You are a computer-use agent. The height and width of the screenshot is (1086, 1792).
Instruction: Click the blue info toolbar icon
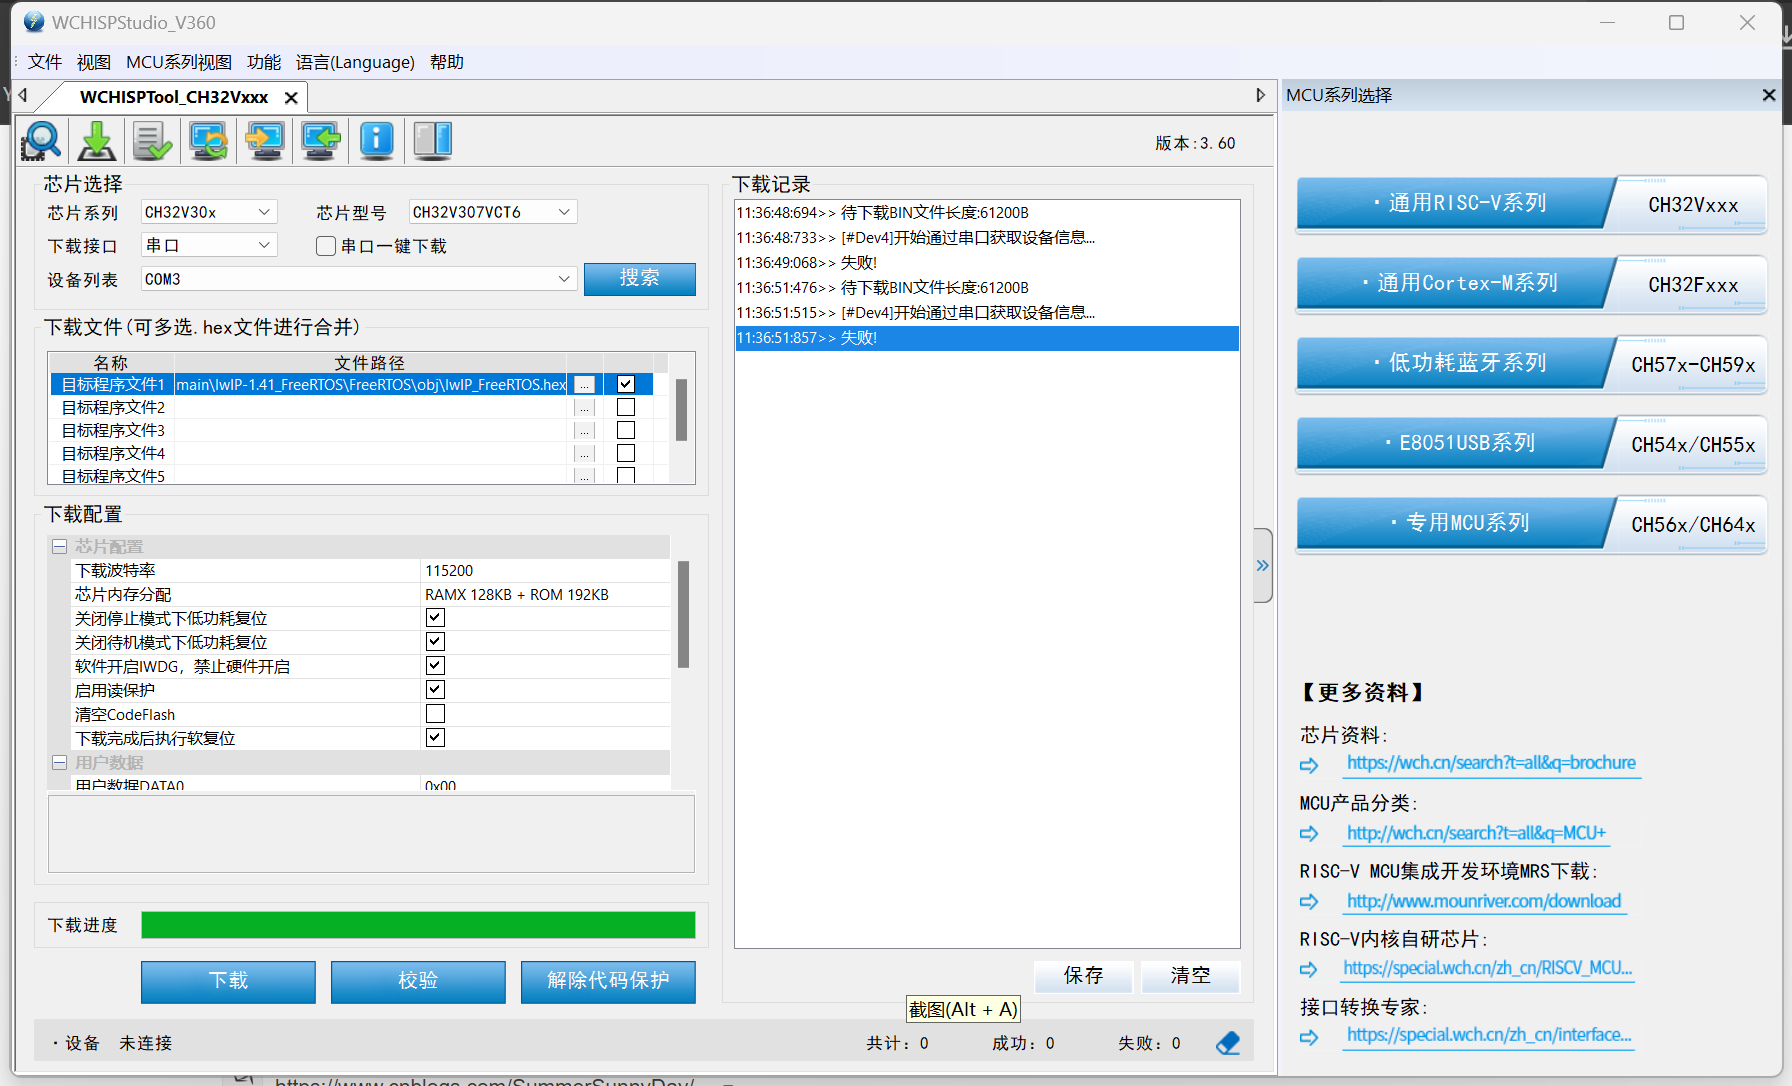[377, 141]
